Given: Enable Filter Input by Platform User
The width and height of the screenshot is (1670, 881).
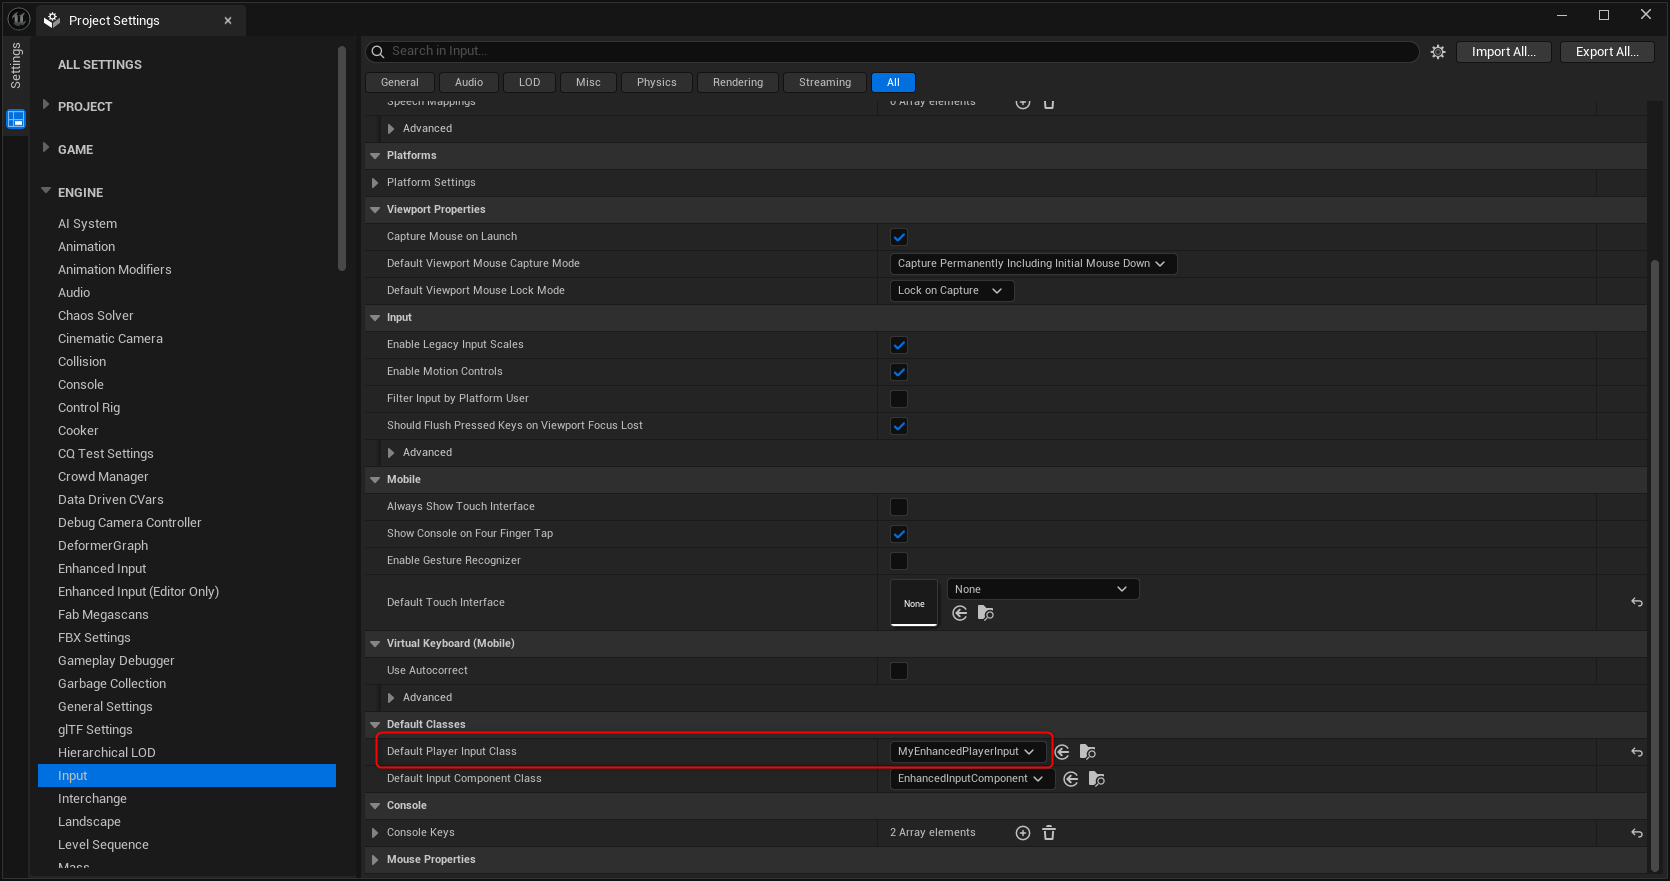Looking at the screenshot, I should [899, 399].
